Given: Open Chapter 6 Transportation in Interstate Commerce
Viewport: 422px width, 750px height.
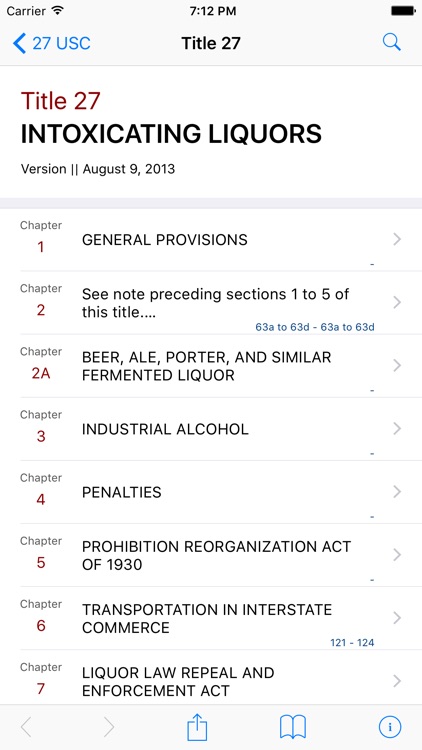Looking at the screenshot, I should (211, 618).
